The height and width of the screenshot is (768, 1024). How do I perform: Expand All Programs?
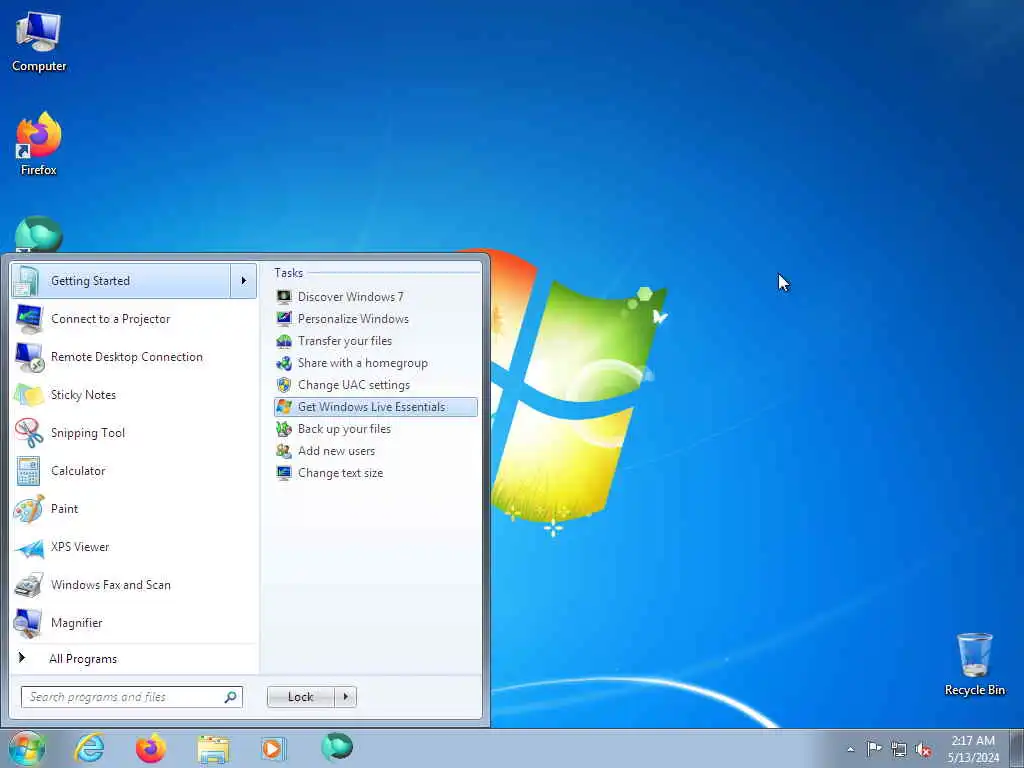134,658
